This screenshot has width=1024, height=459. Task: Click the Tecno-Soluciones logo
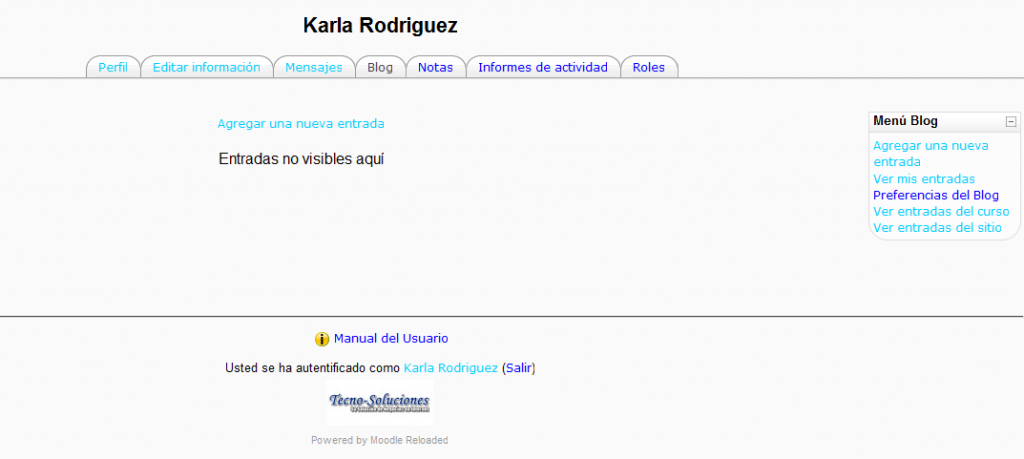379,403
